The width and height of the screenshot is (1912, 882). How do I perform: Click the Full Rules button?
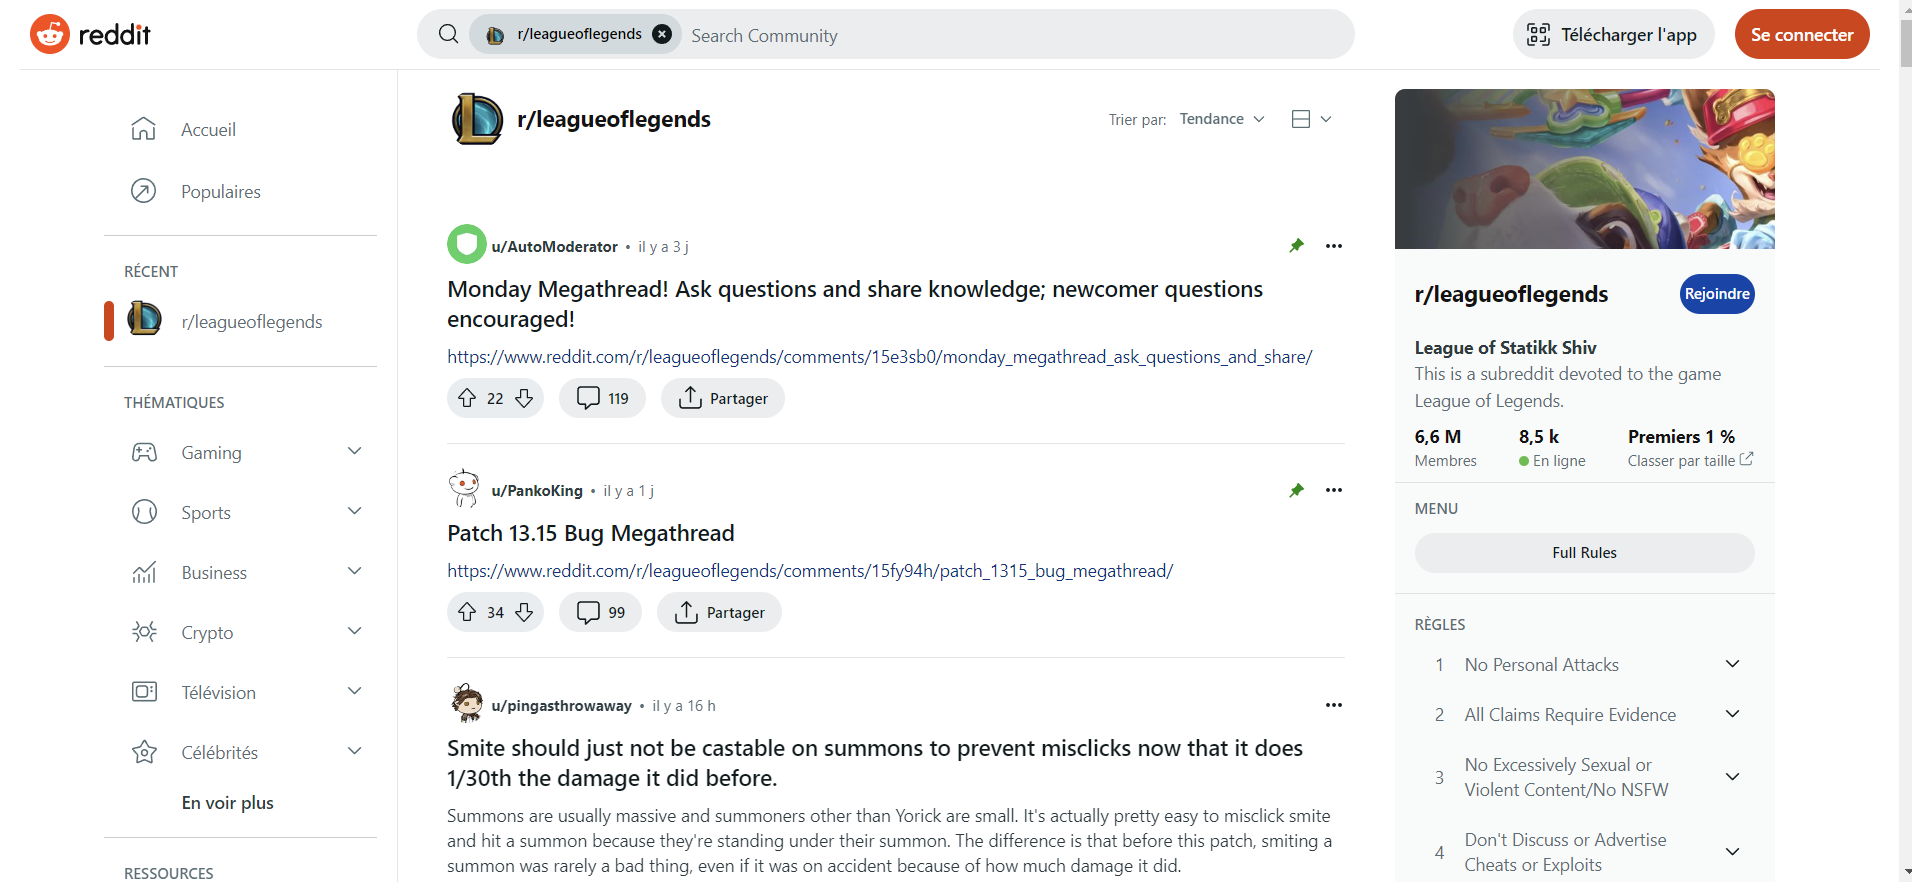(x=1584, y=553)
